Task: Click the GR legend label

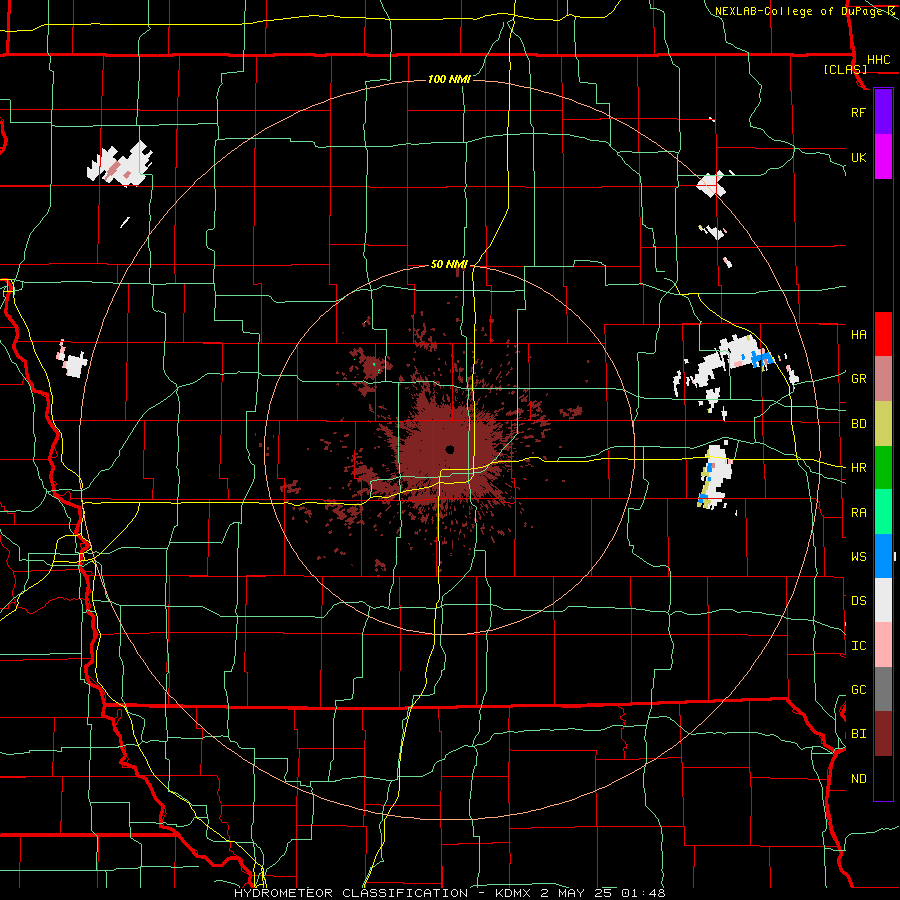Action: (858, 379)
